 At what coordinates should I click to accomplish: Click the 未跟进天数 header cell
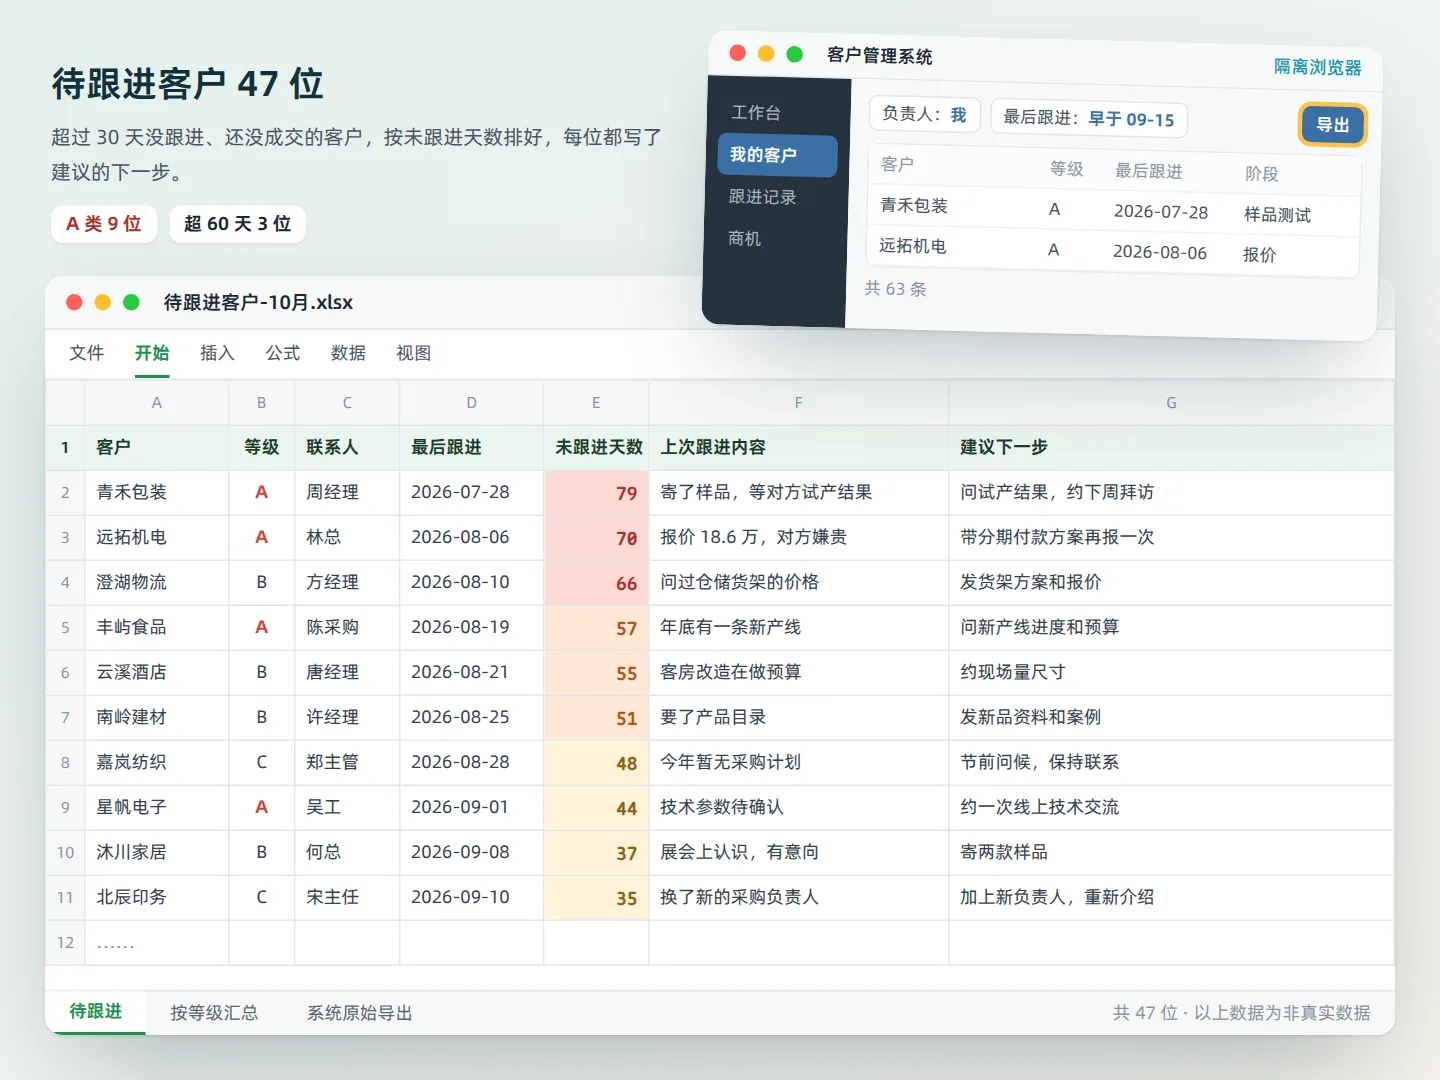click(596, 448)
